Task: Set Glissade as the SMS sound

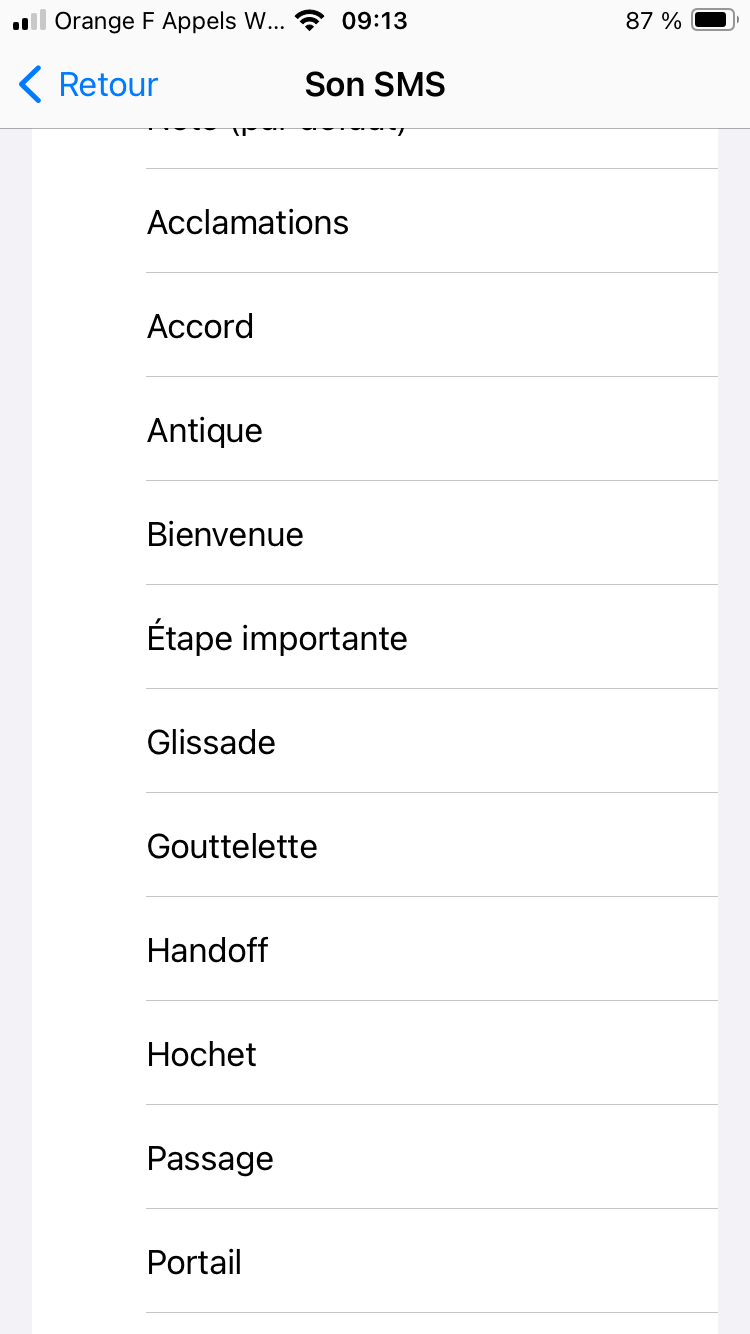Action: click(x=211, y=742)
